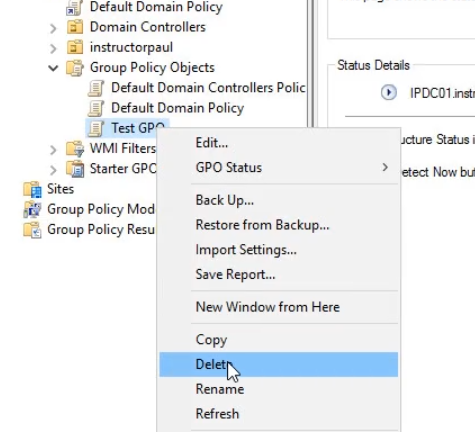Choose Save Report... from the menu

click(x=278, y=274)
